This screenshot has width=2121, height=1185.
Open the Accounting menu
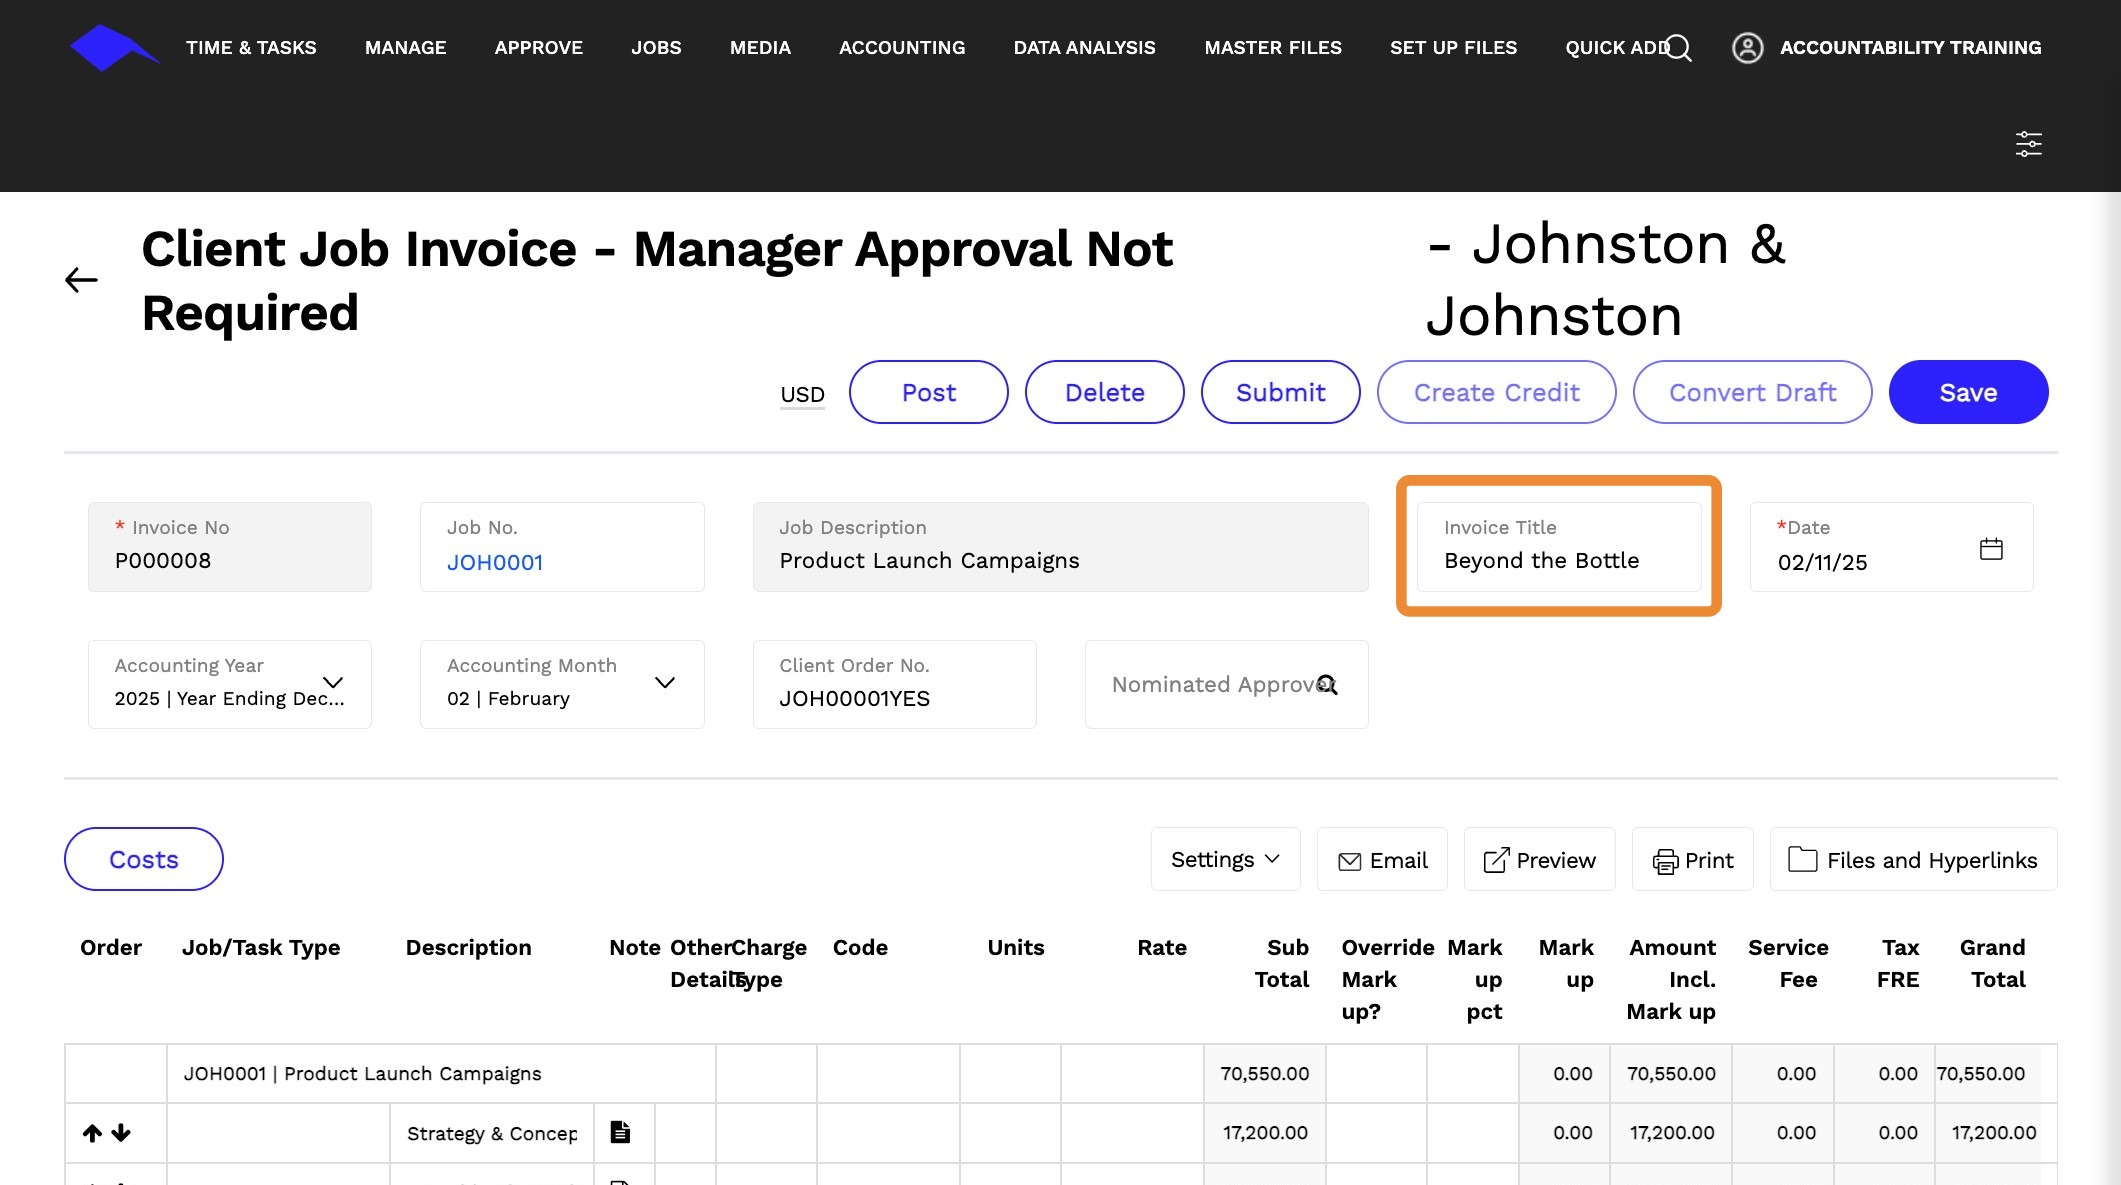click(901, 48)
